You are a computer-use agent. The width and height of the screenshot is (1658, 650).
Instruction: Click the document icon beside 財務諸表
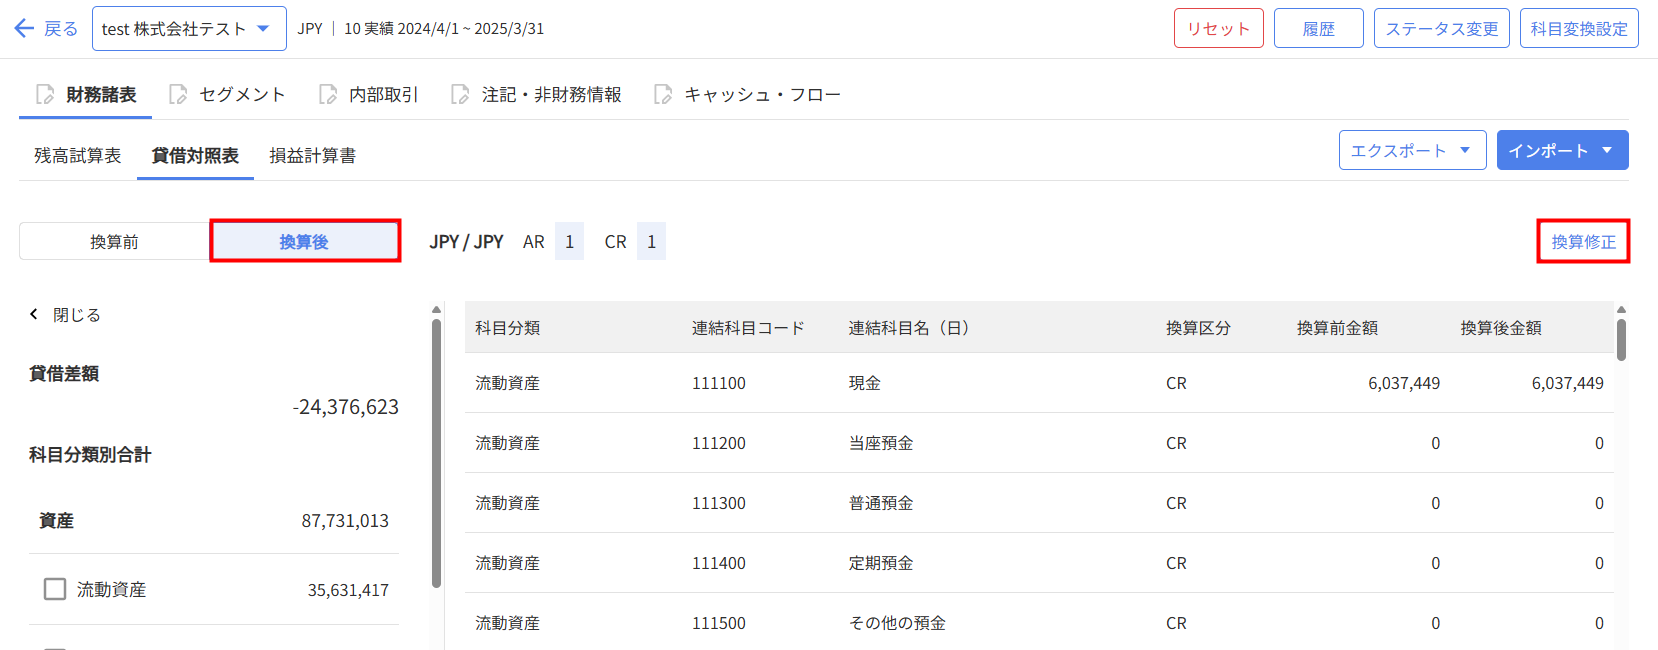click(x=45, y=94)
